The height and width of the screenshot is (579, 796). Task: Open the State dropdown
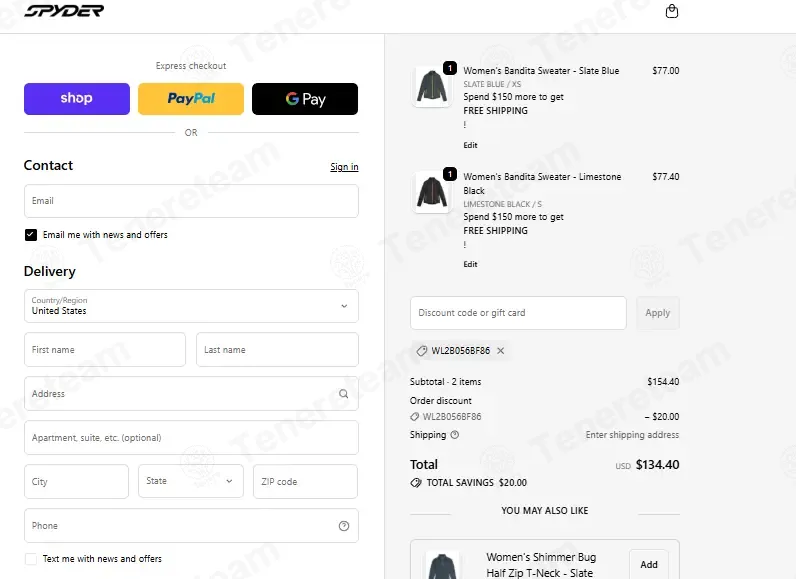(x=191, y=481)
